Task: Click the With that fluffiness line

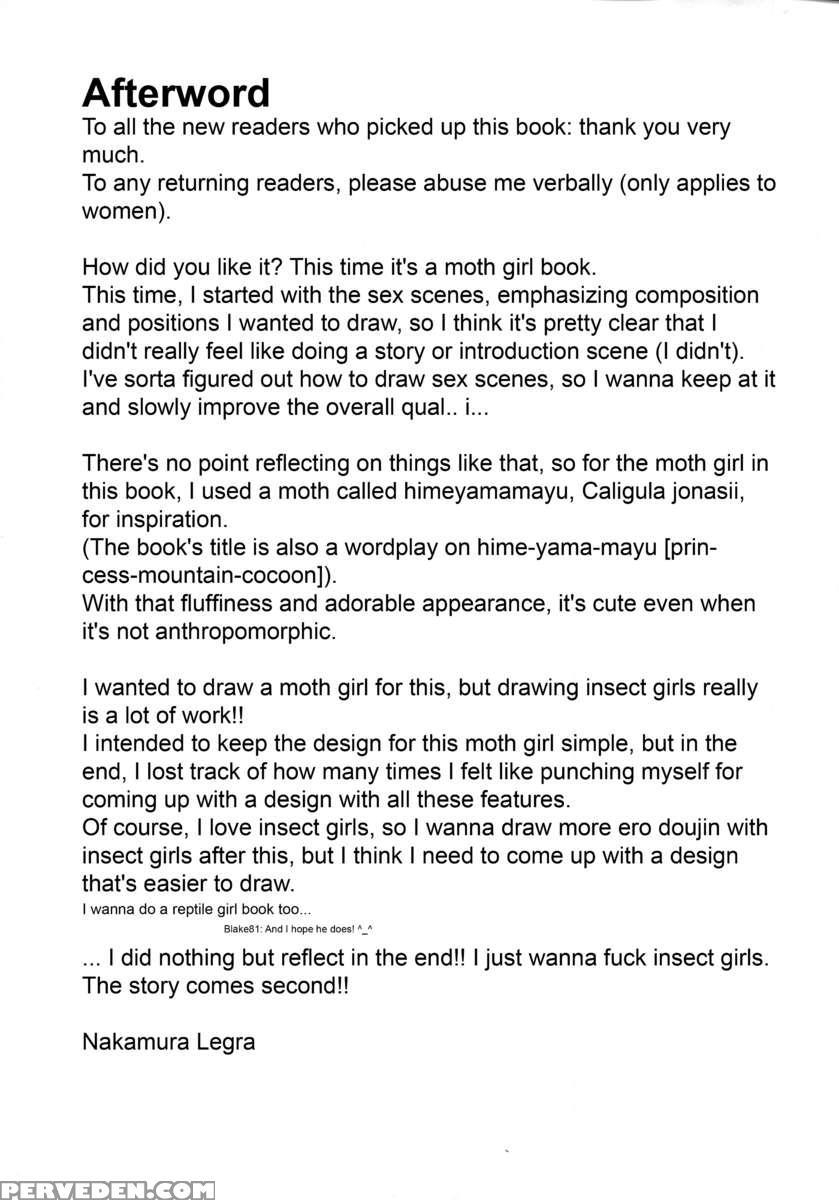Action: tap(419, 604)
